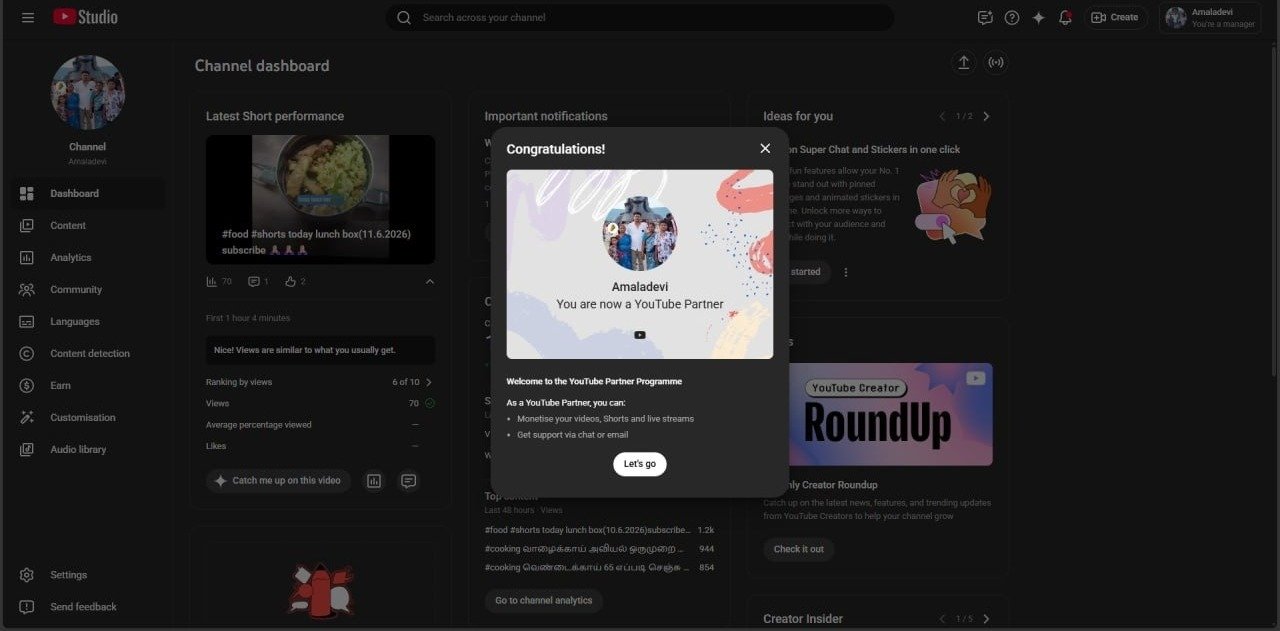1280x631 pixels.
Task: Click Catch me up on this video
Action: click(x=278, y=481)
